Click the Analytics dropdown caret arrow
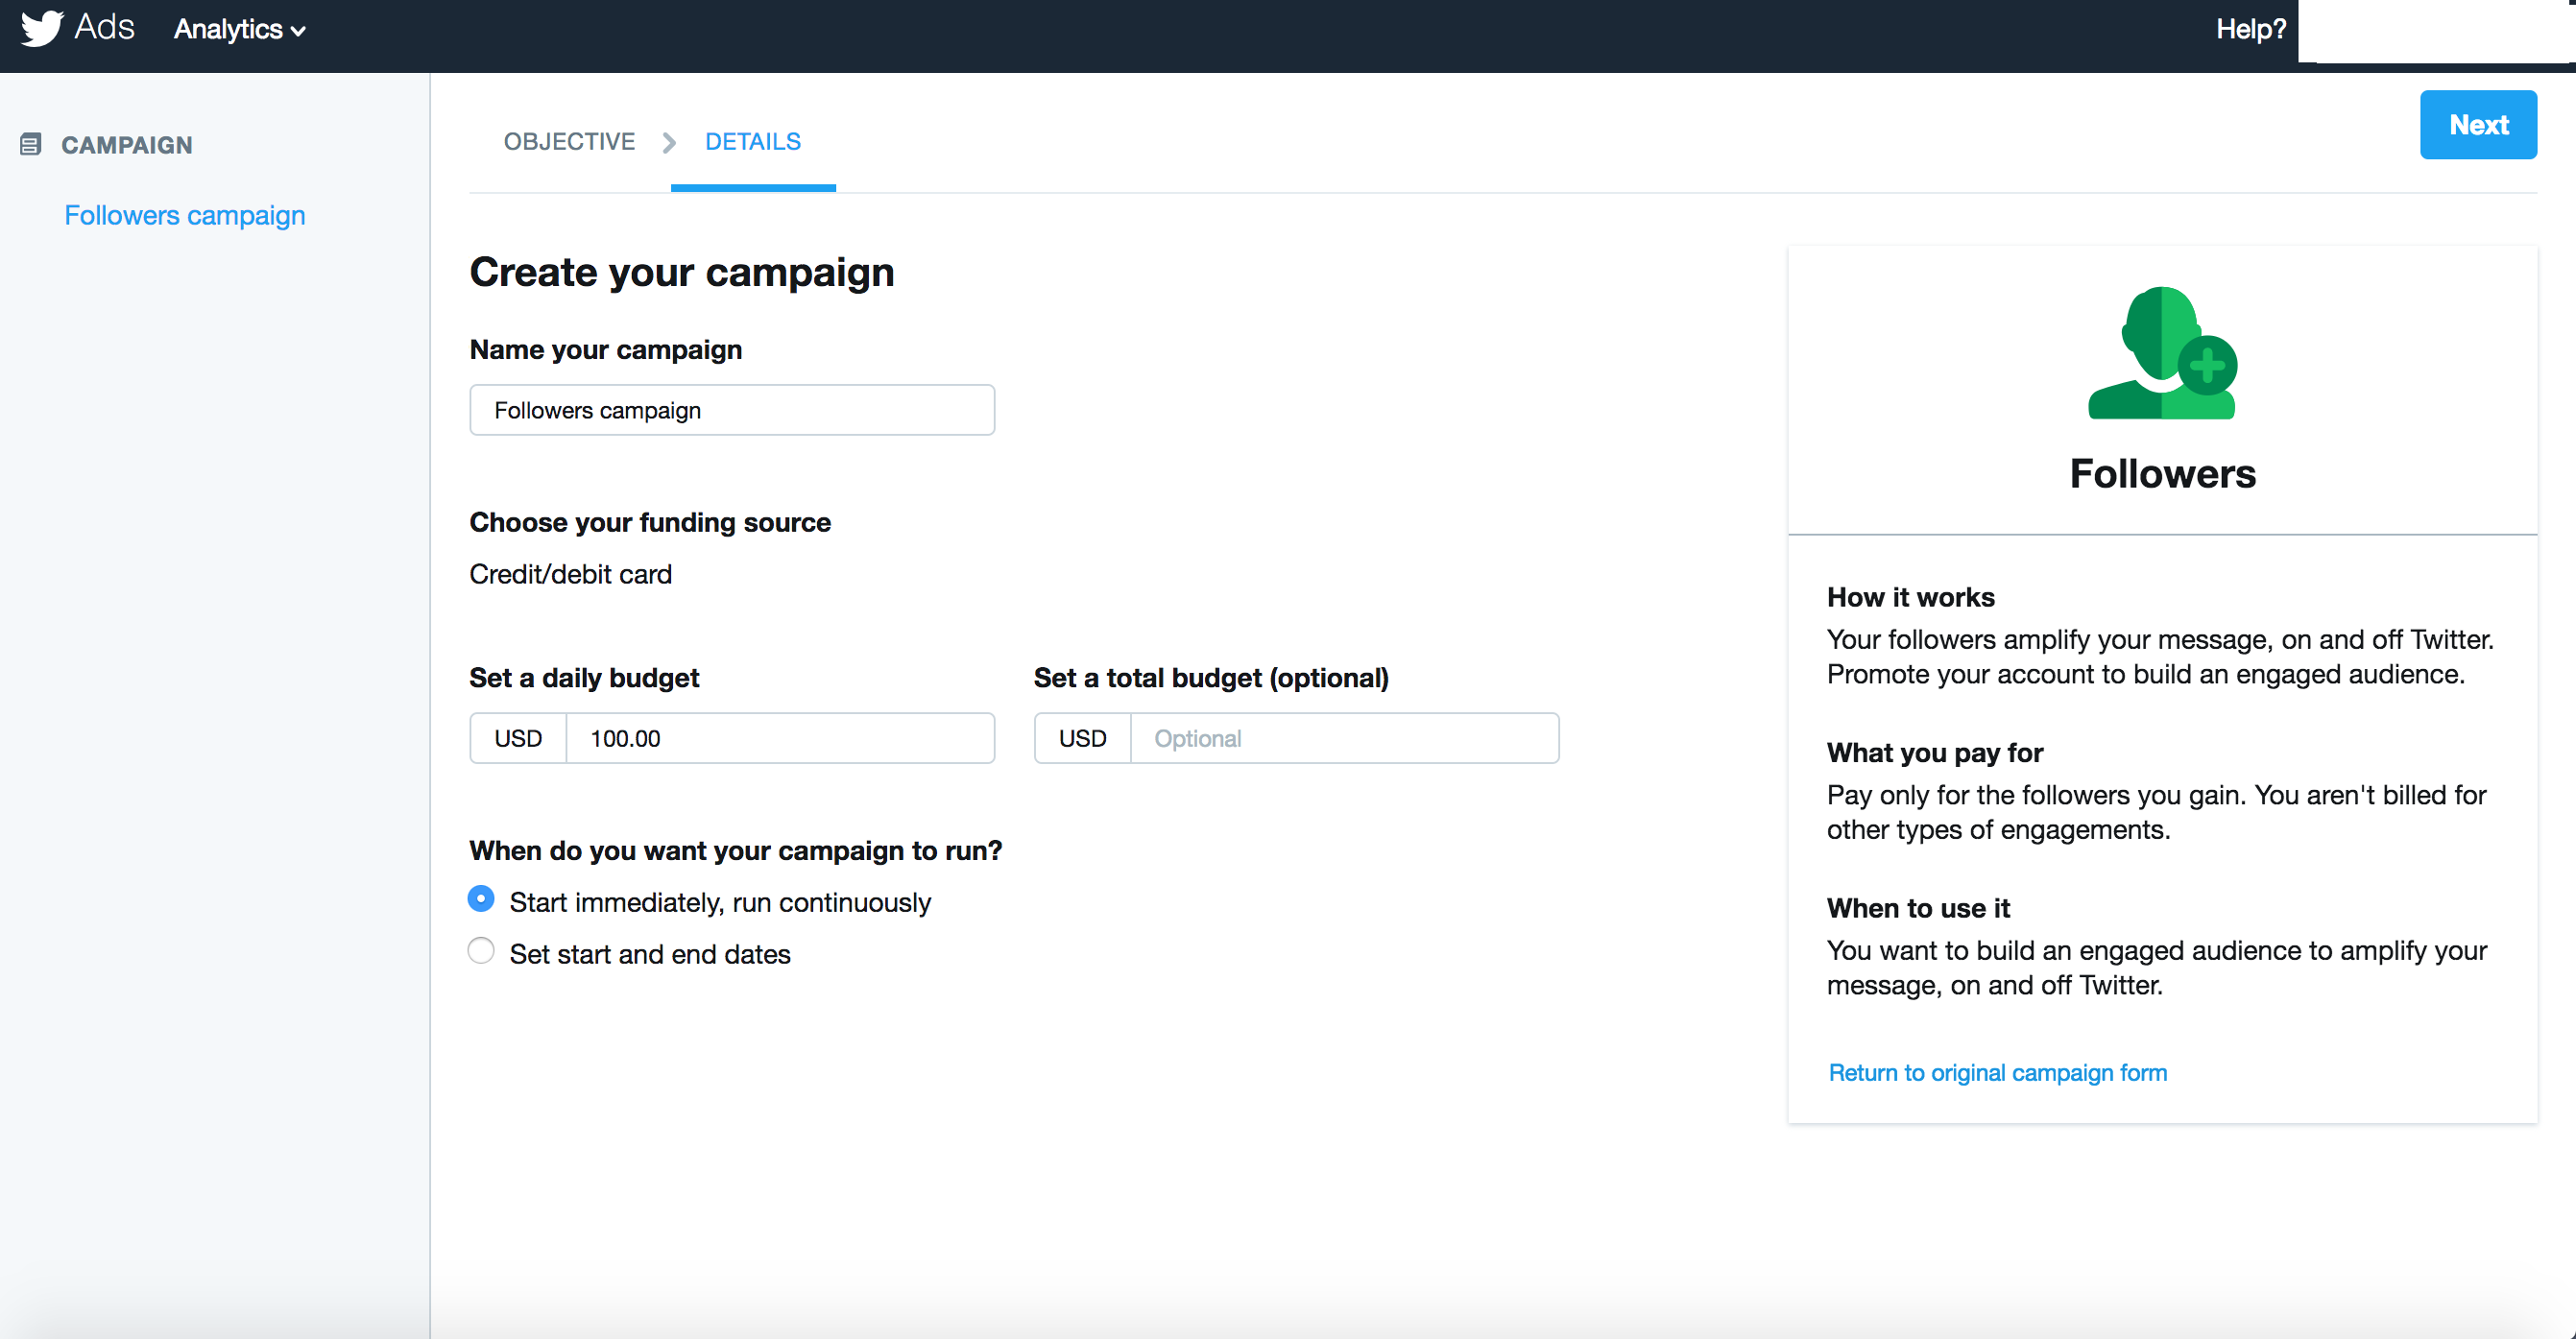Screen dimensions: 2576x1339 [x=298, y=32]
